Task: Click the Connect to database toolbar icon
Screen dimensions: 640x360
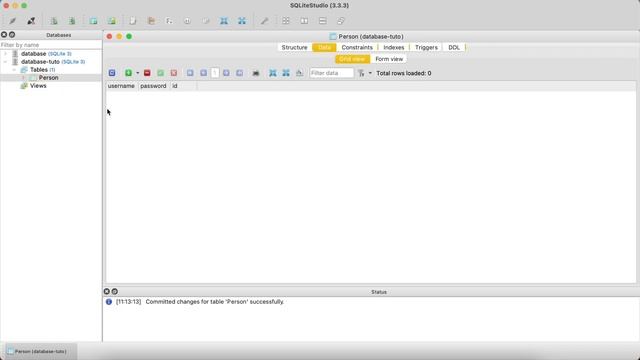Action: click(x=13, y=21)
